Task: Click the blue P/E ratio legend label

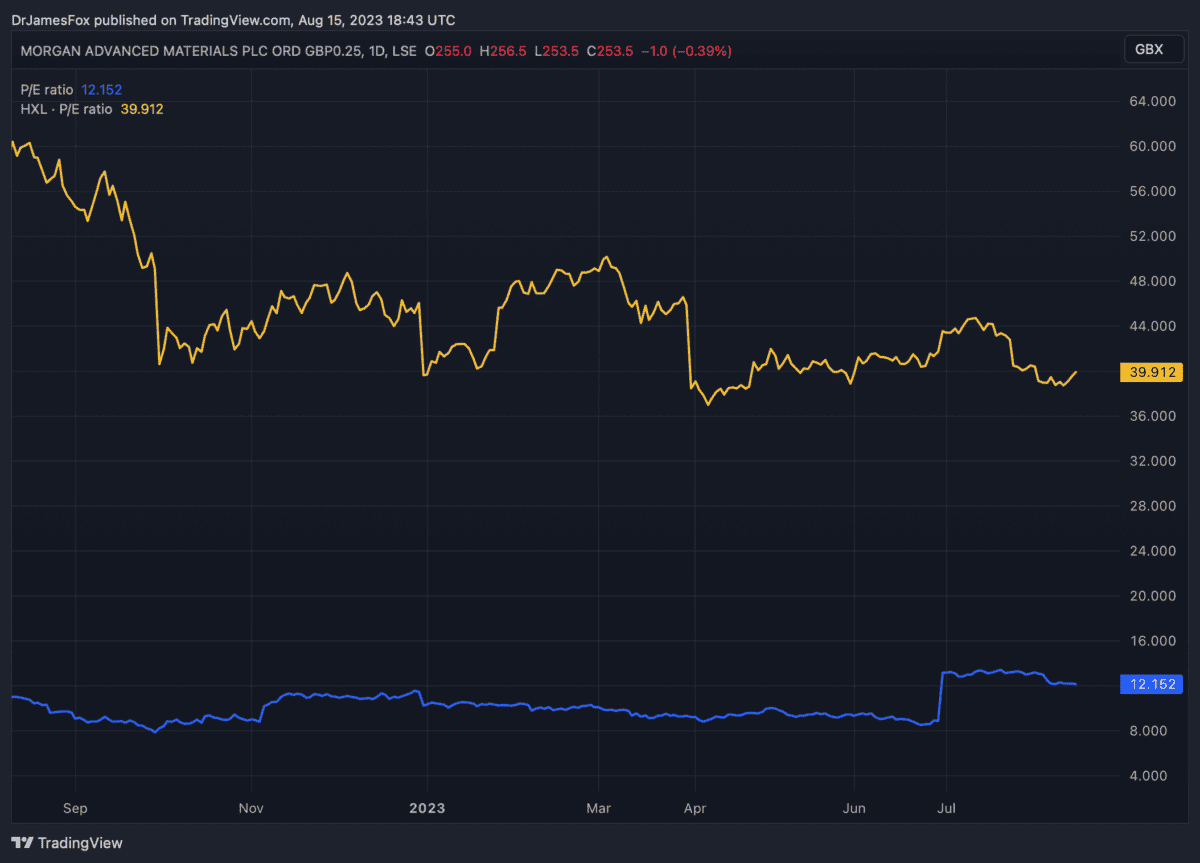Action: tap(47, 90)
